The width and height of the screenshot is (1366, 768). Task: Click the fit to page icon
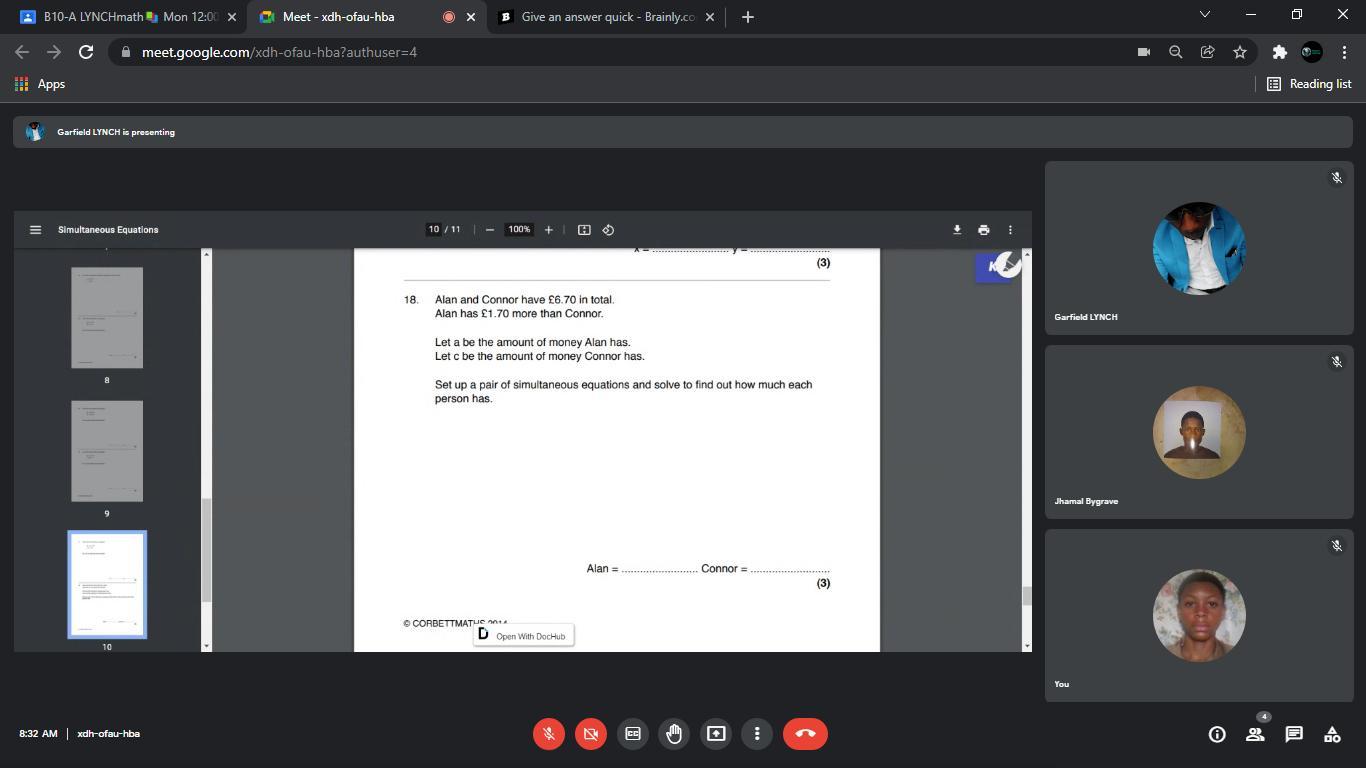click(584, 230)
